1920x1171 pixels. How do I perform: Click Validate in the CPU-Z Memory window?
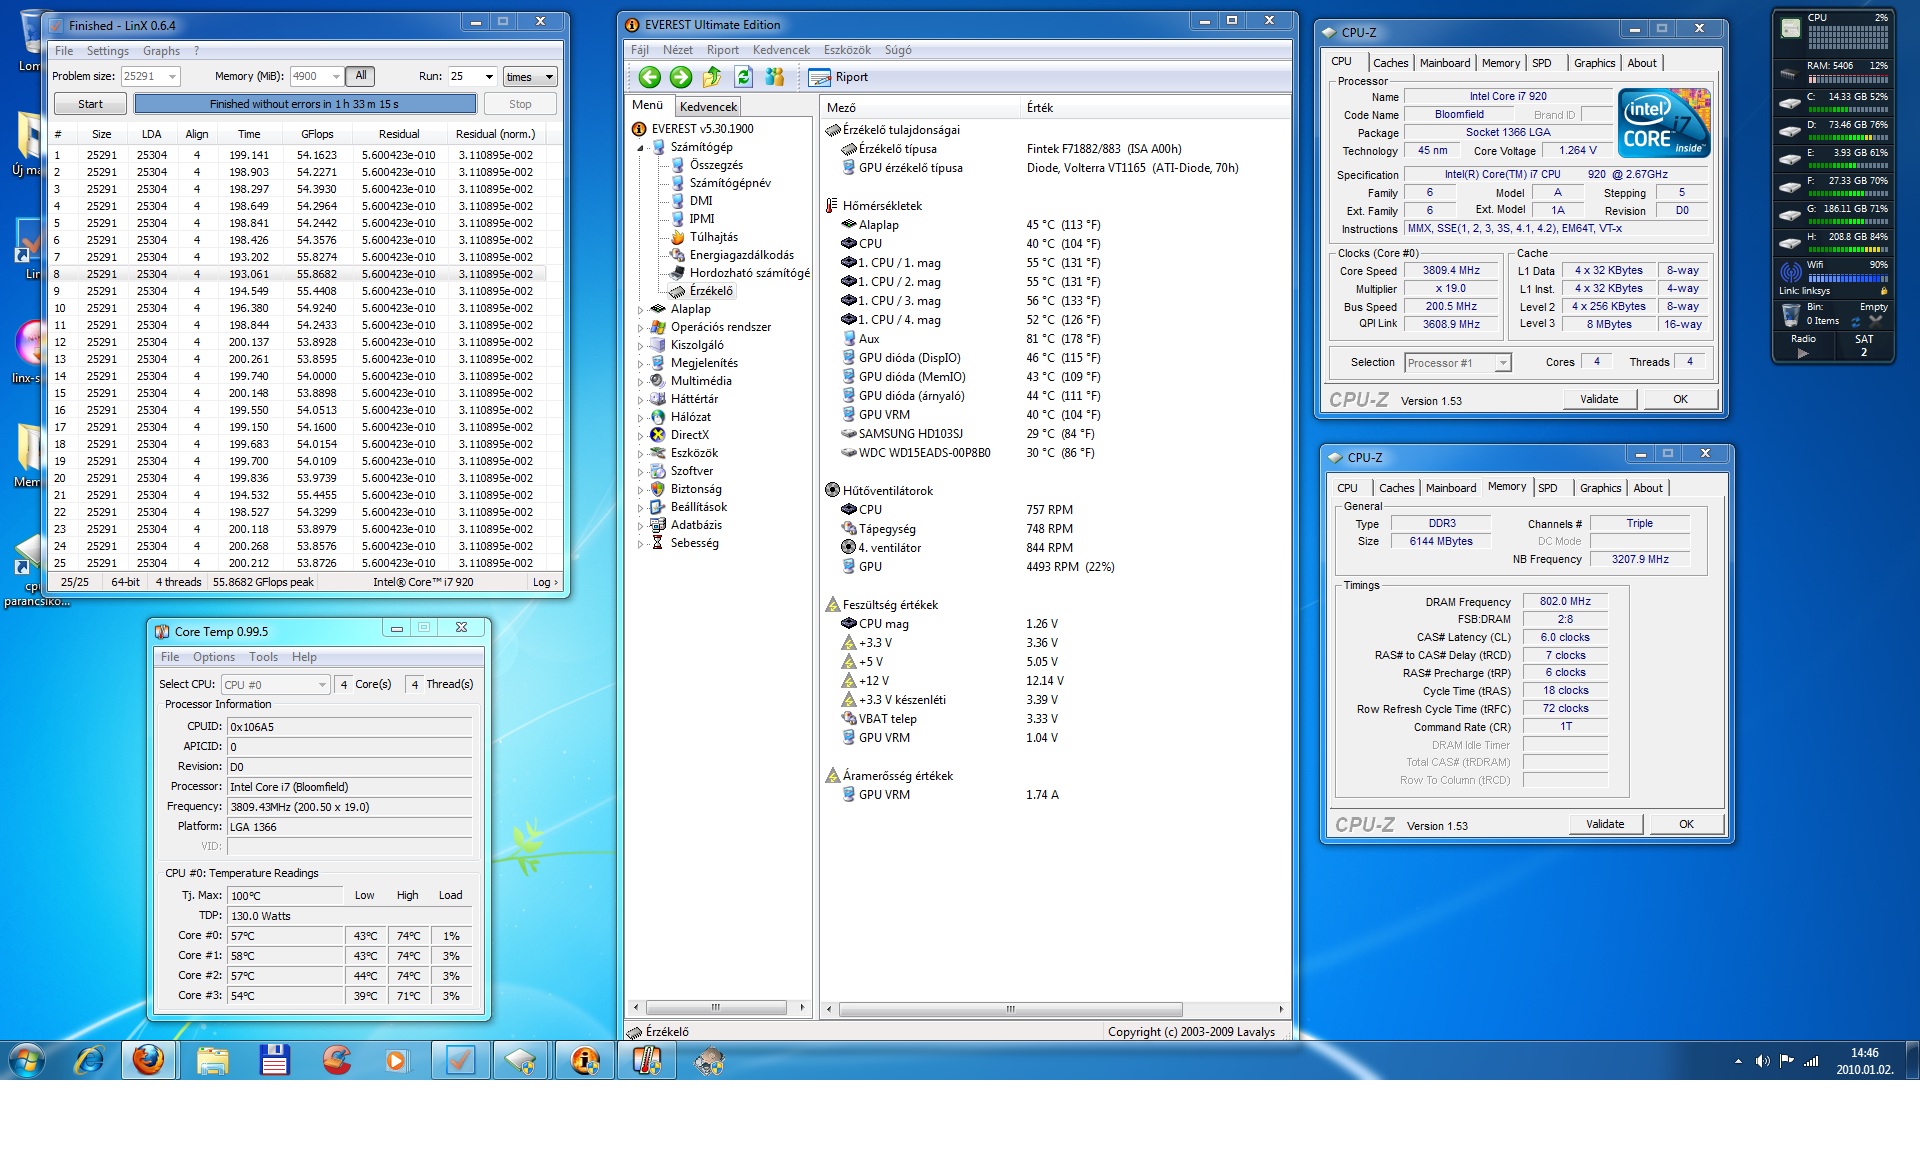coord(1604,824)
